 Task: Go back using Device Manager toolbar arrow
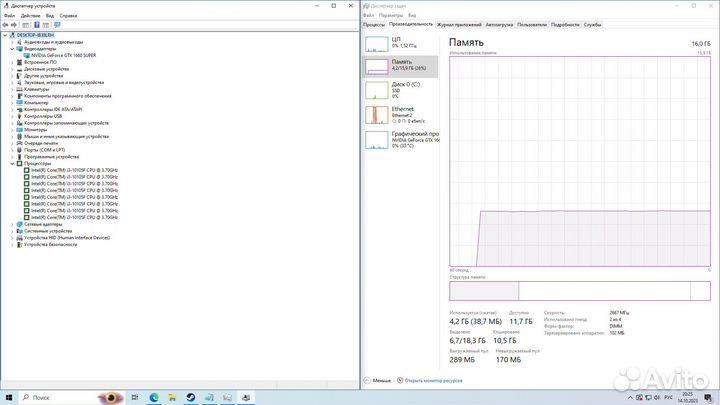pyautogui.click(x=5, y=25)
